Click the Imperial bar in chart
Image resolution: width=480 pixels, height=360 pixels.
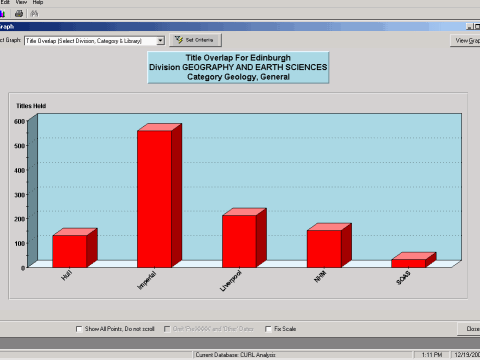pyautogui.click(x=155, y=199)
